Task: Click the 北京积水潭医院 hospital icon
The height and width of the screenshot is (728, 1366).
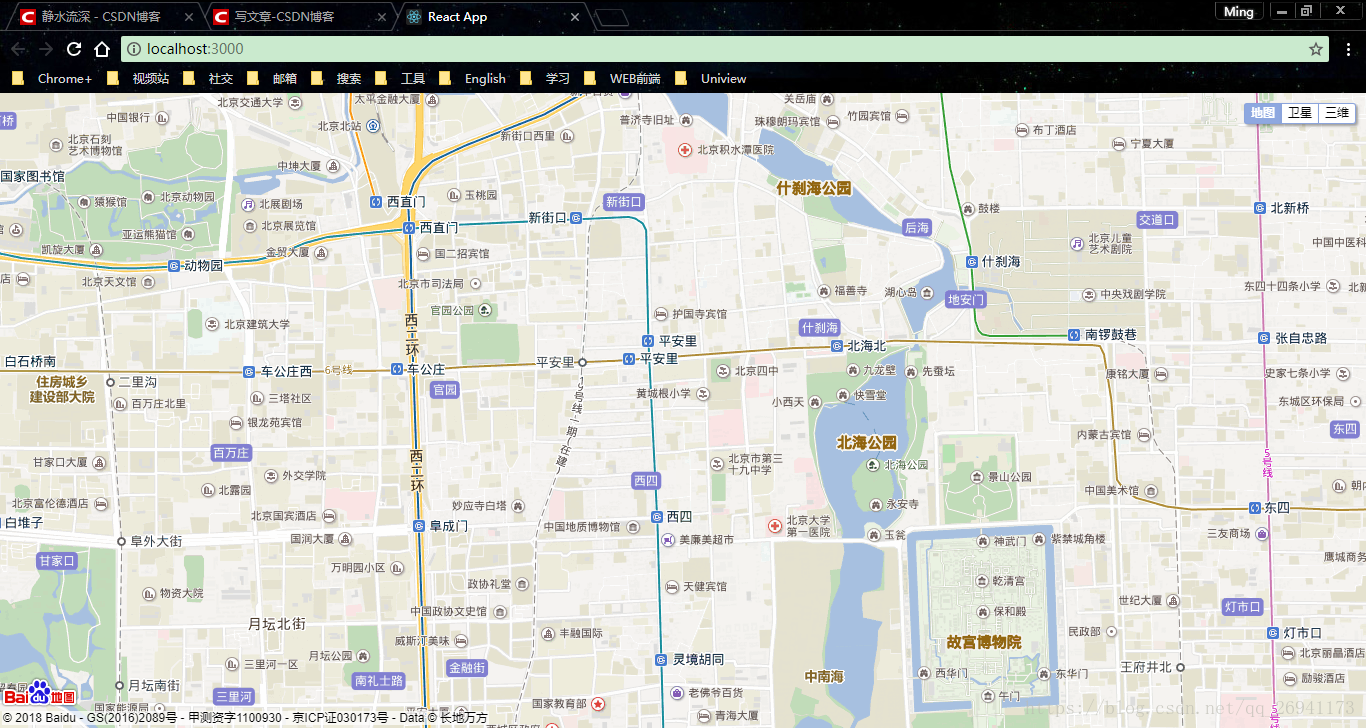Action: click(685, 150)
